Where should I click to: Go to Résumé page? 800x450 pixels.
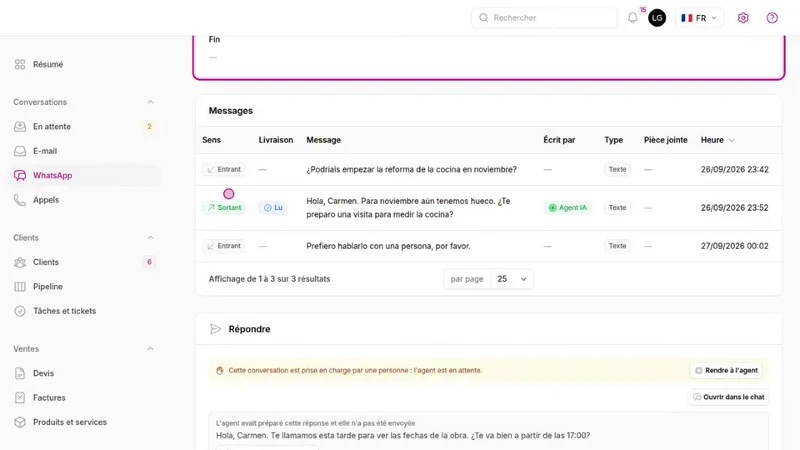click(48, 64)
